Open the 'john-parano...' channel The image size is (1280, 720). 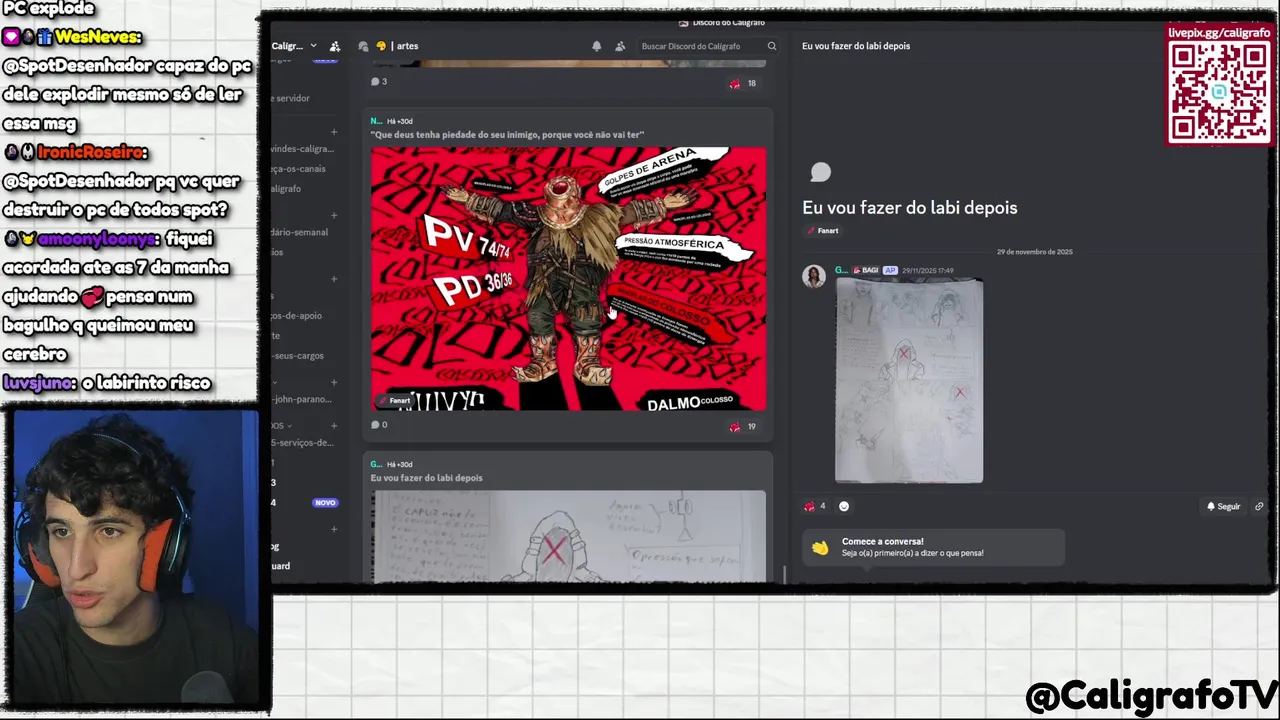point(301,399)
